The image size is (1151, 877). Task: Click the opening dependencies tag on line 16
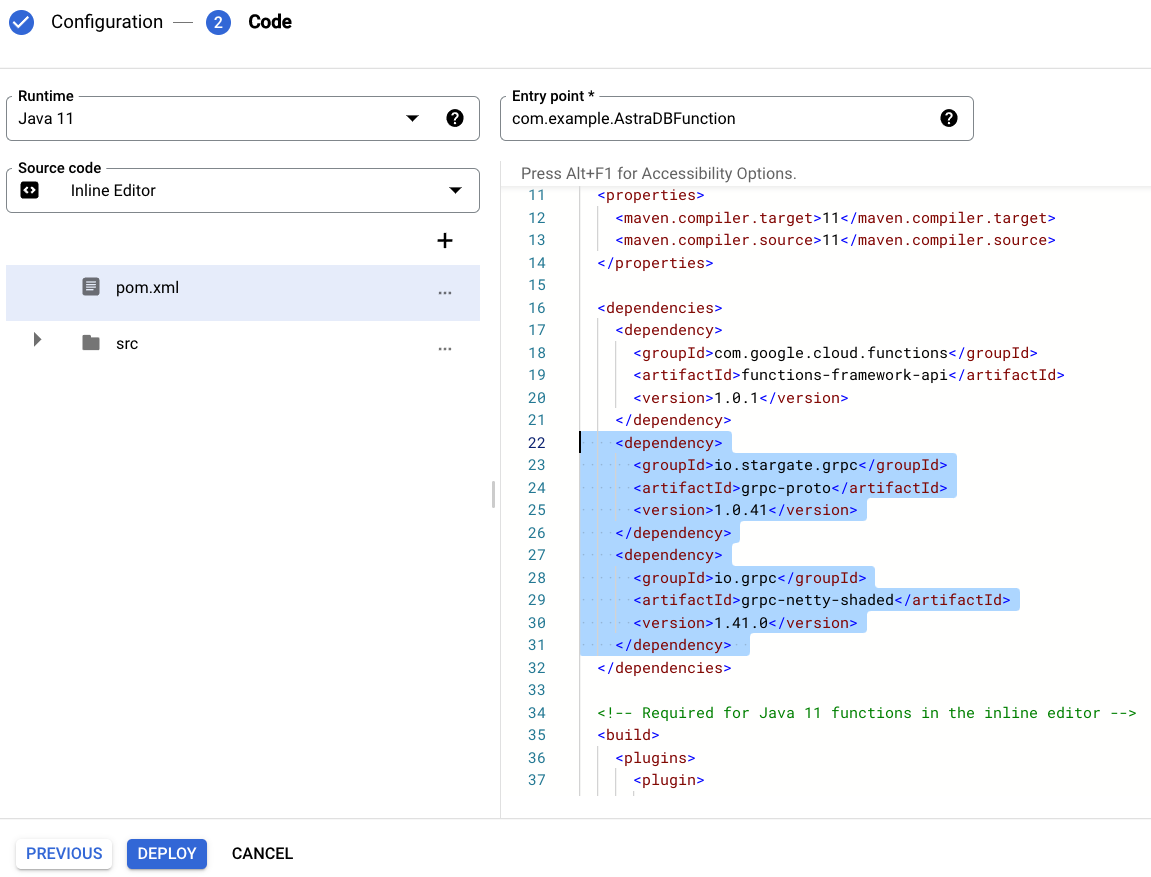point(660,308)
